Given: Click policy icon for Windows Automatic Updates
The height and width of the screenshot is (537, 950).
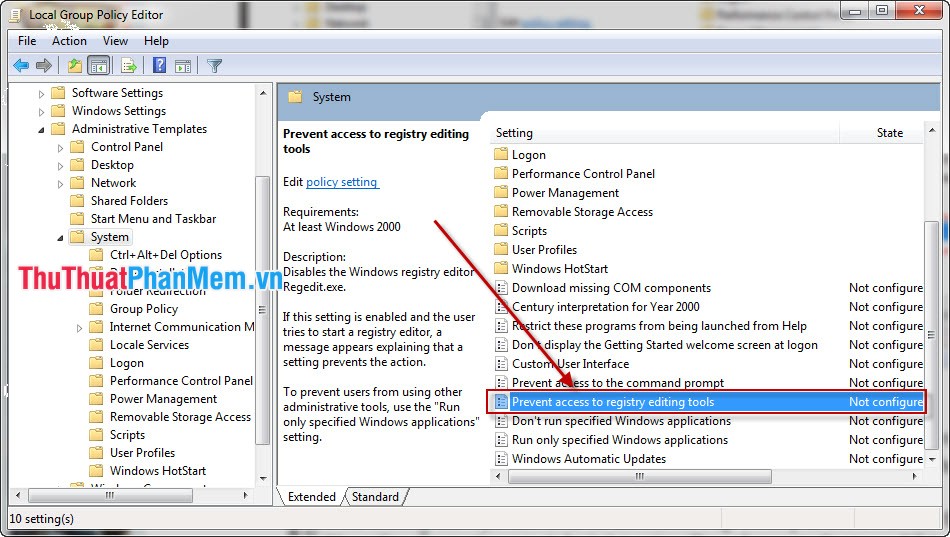Looking at the screenshot, I should pyautogui.click(x=501, y=459).
